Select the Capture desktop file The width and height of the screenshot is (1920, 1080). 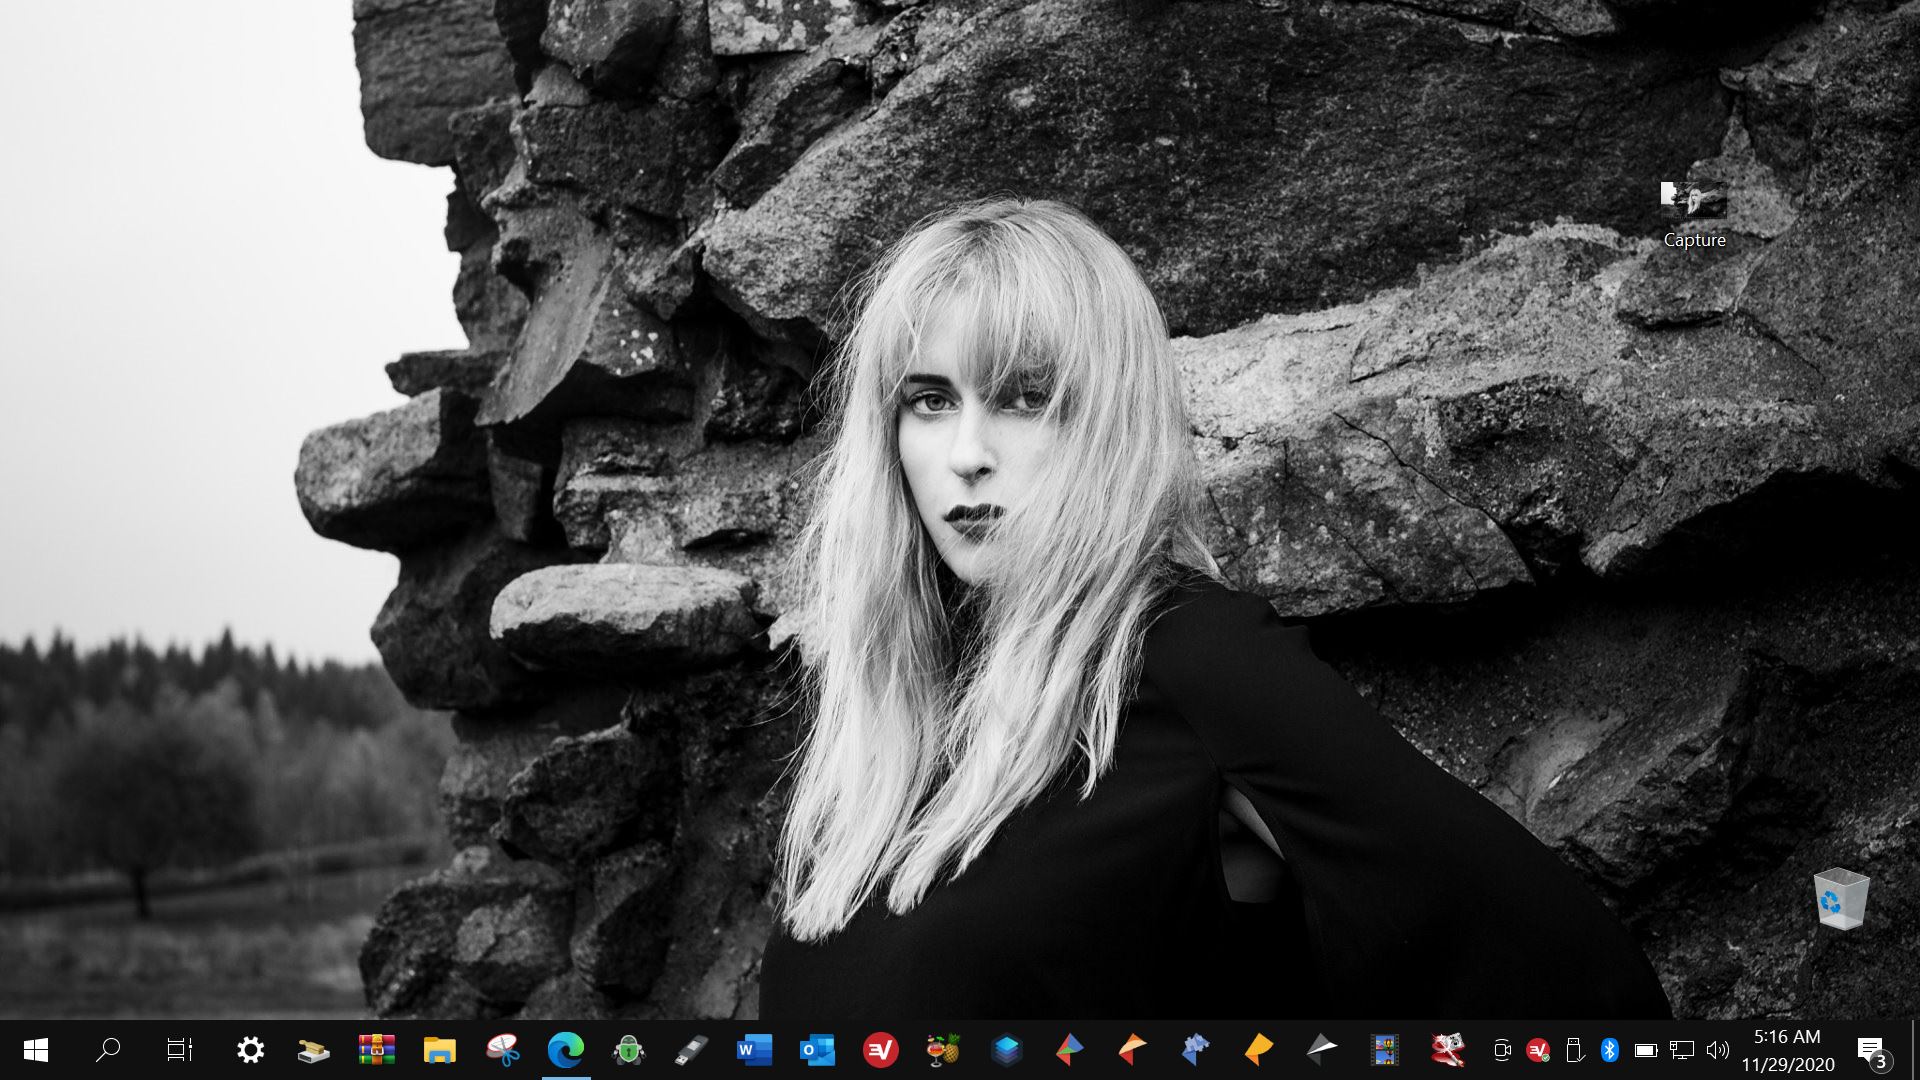[x=1694, y=212]
